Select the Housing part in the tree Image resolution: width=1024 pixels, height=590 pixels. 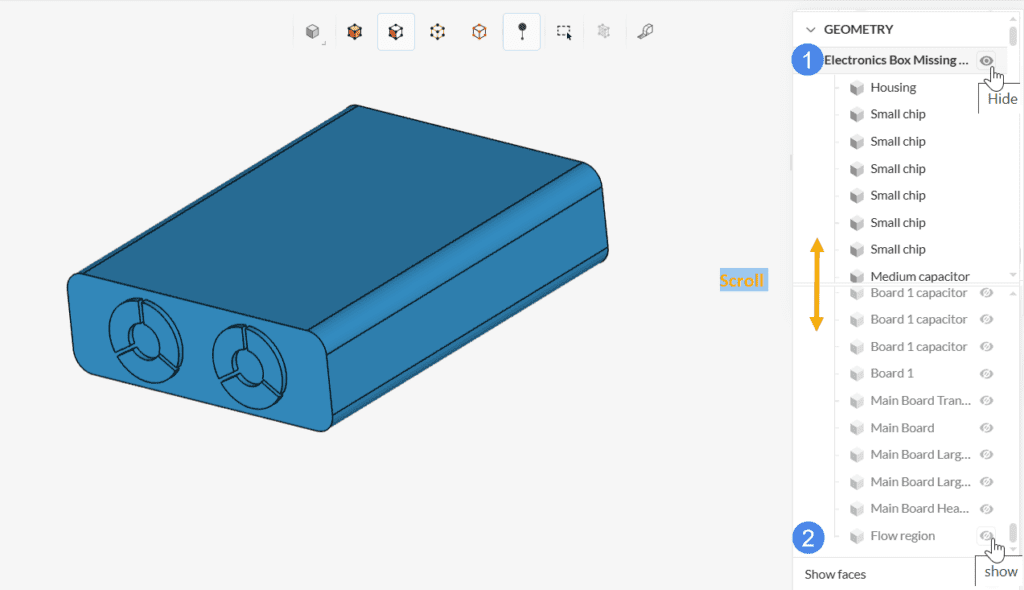click(x=892, y=88)
